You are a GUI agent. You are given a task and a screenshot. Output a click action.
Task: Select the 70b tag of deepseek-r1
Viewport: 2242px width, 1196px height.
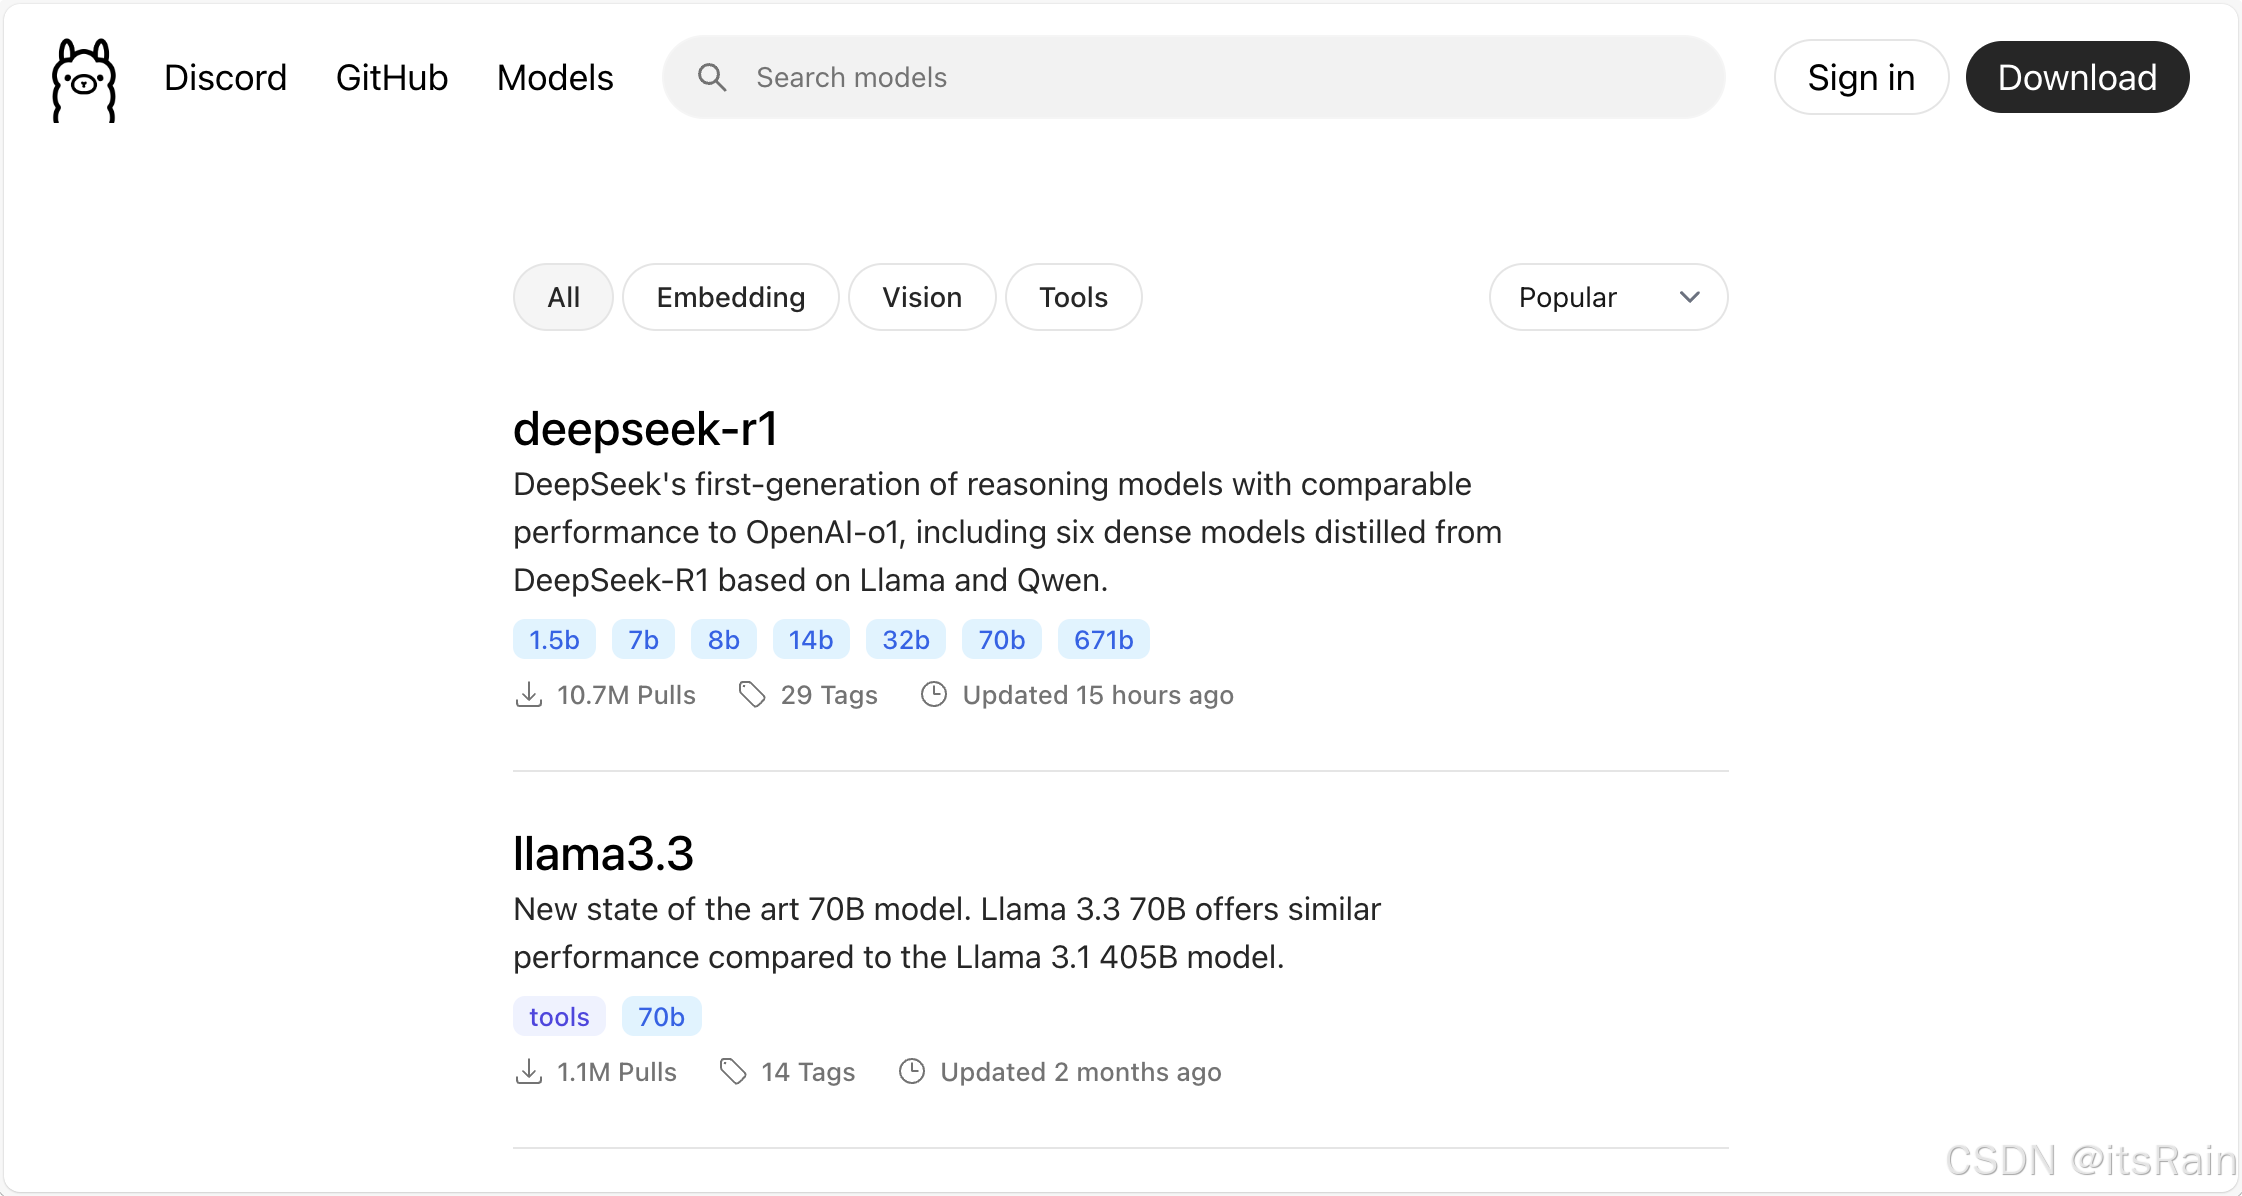[1002, 639]
